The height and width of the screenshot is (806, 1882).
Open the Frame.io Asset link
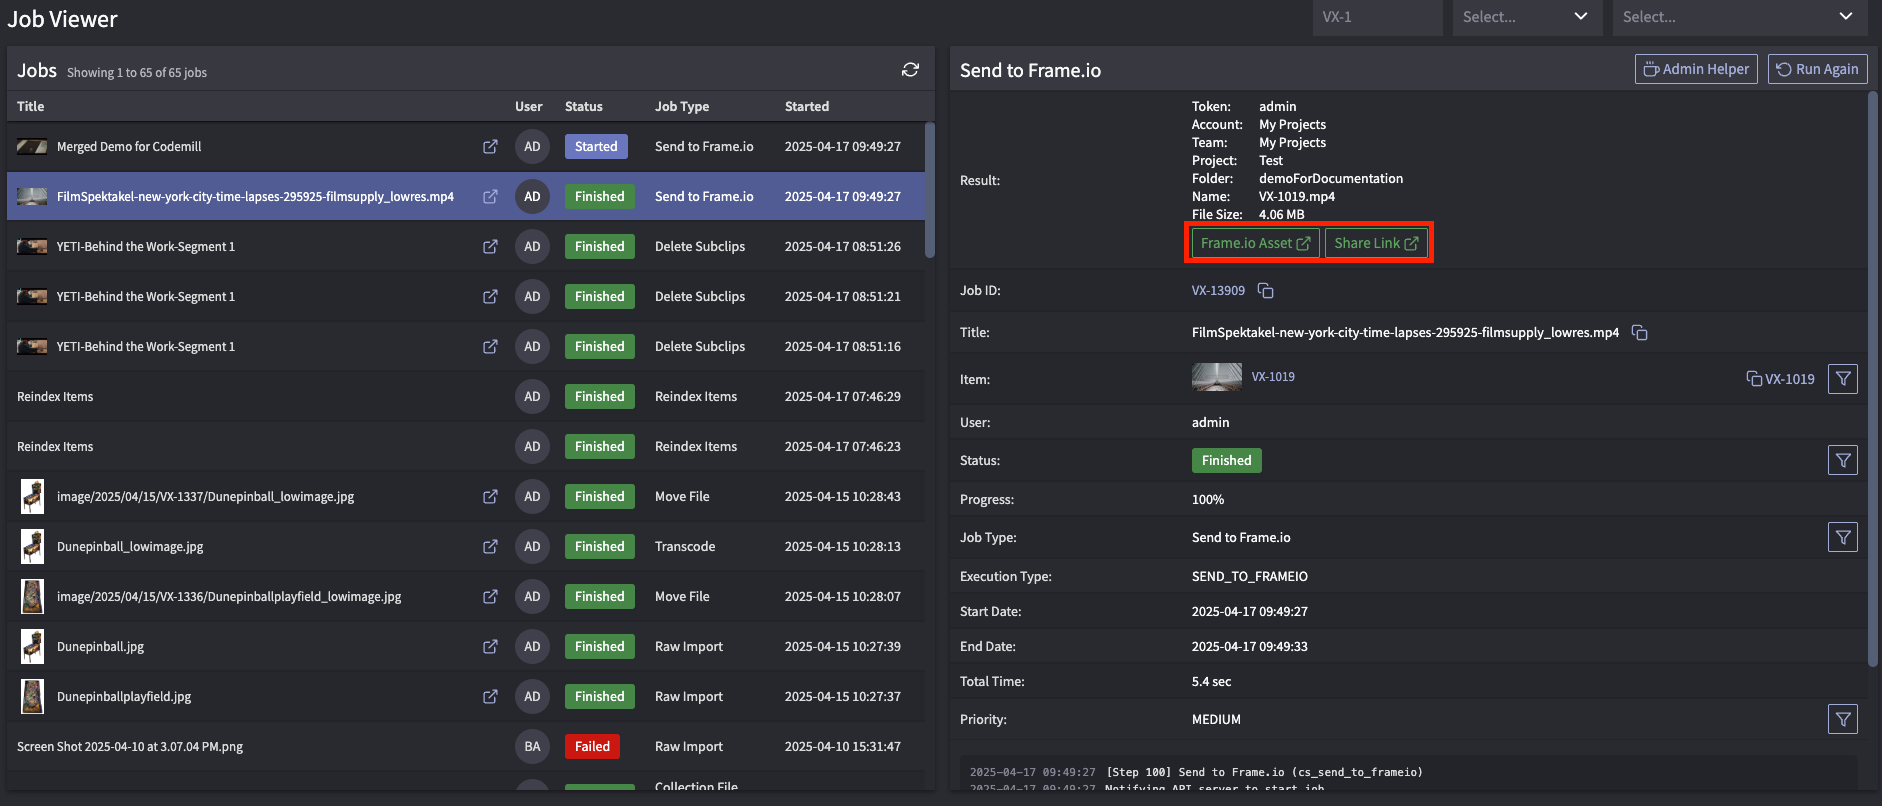(1255, 243)
